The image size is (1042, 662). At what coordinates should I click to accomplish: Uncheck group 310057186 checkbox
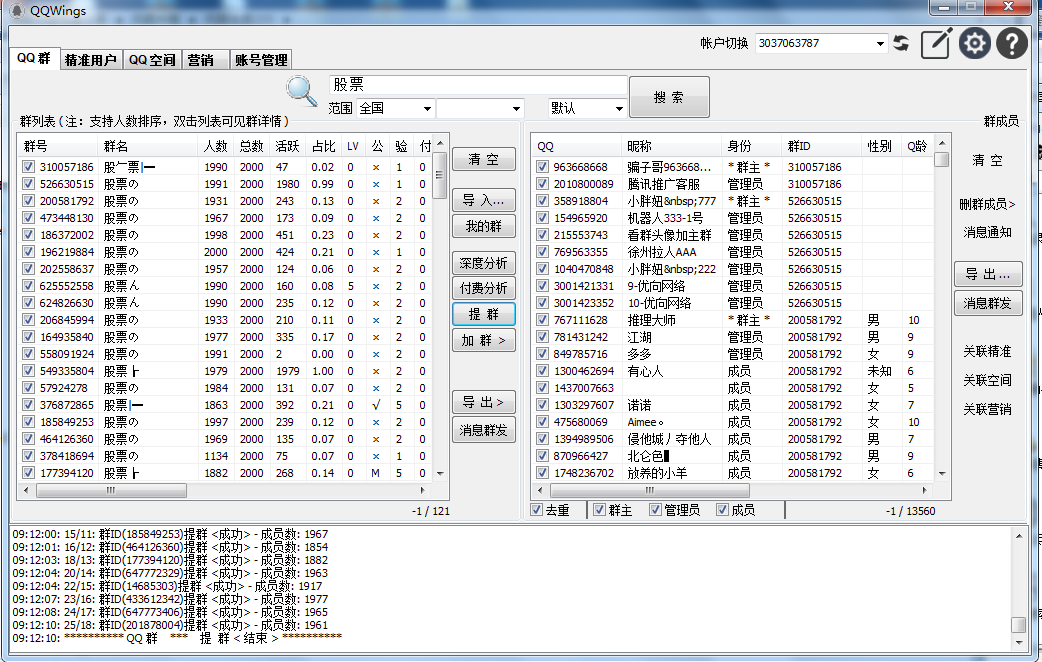(28, 166)
